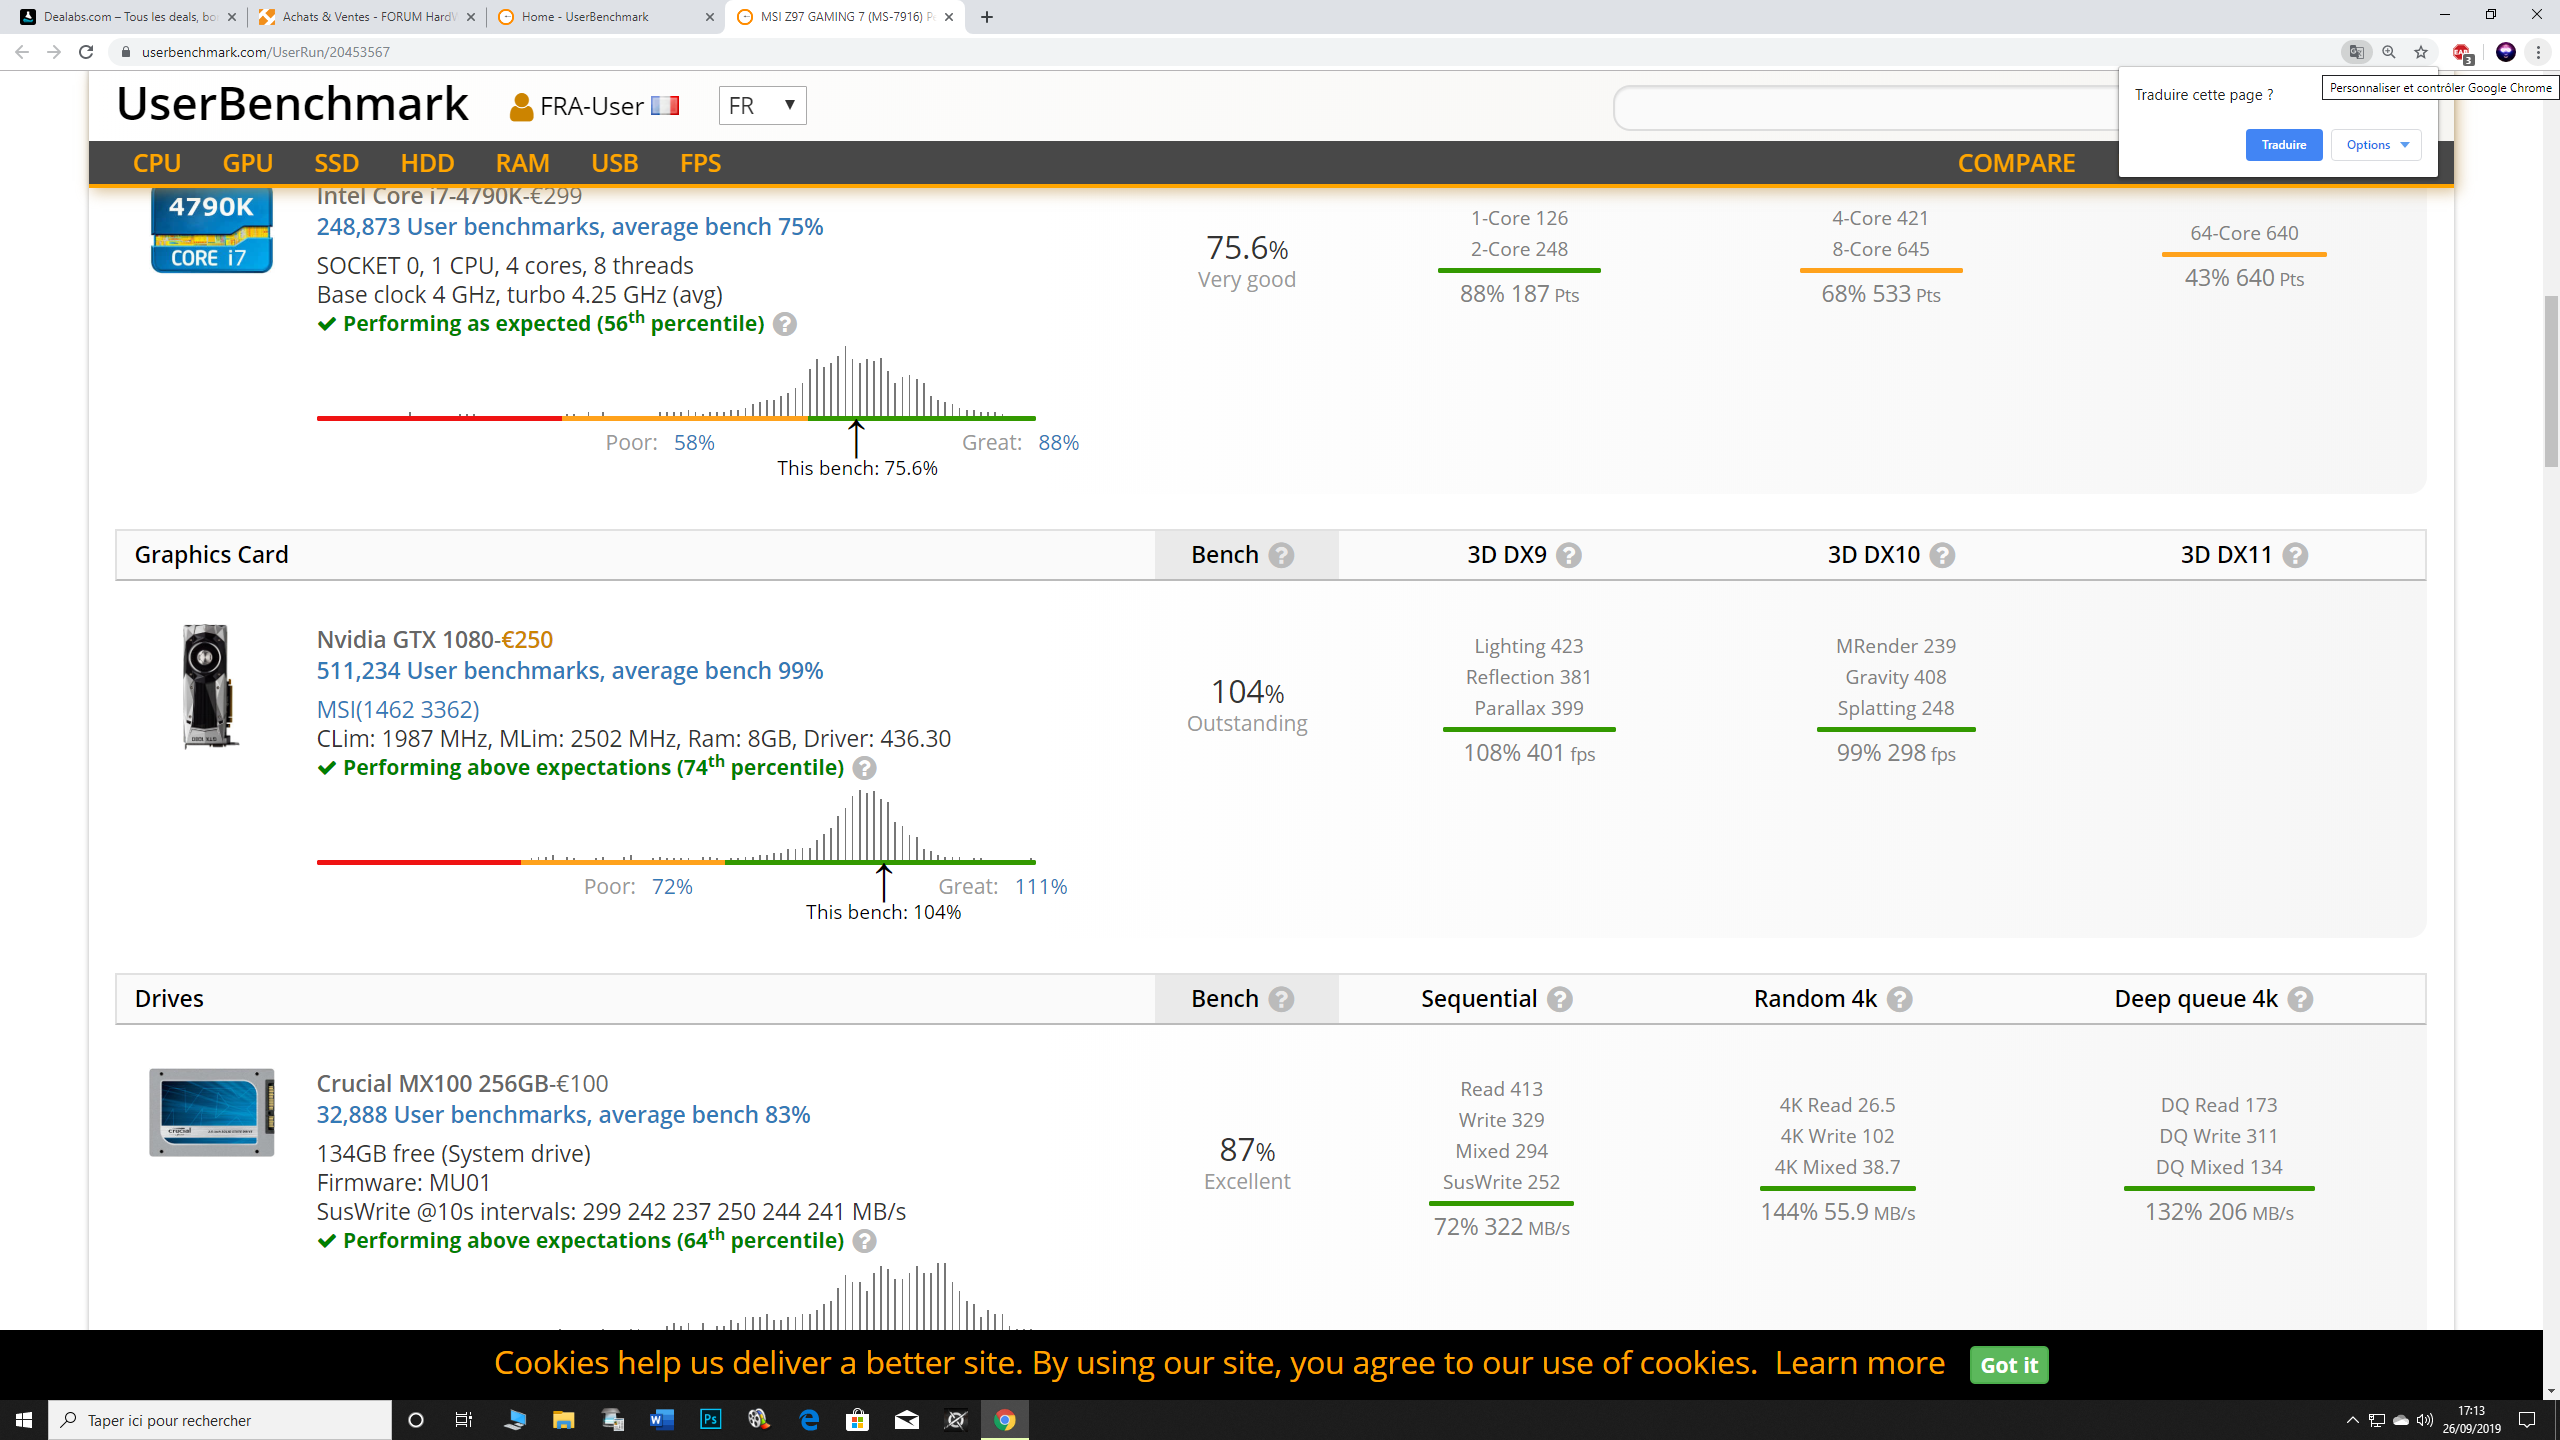The image size is (2560, 1440).
Task: Click help icon beside GPU 74th percentile
Action: (x=865, y=768)
